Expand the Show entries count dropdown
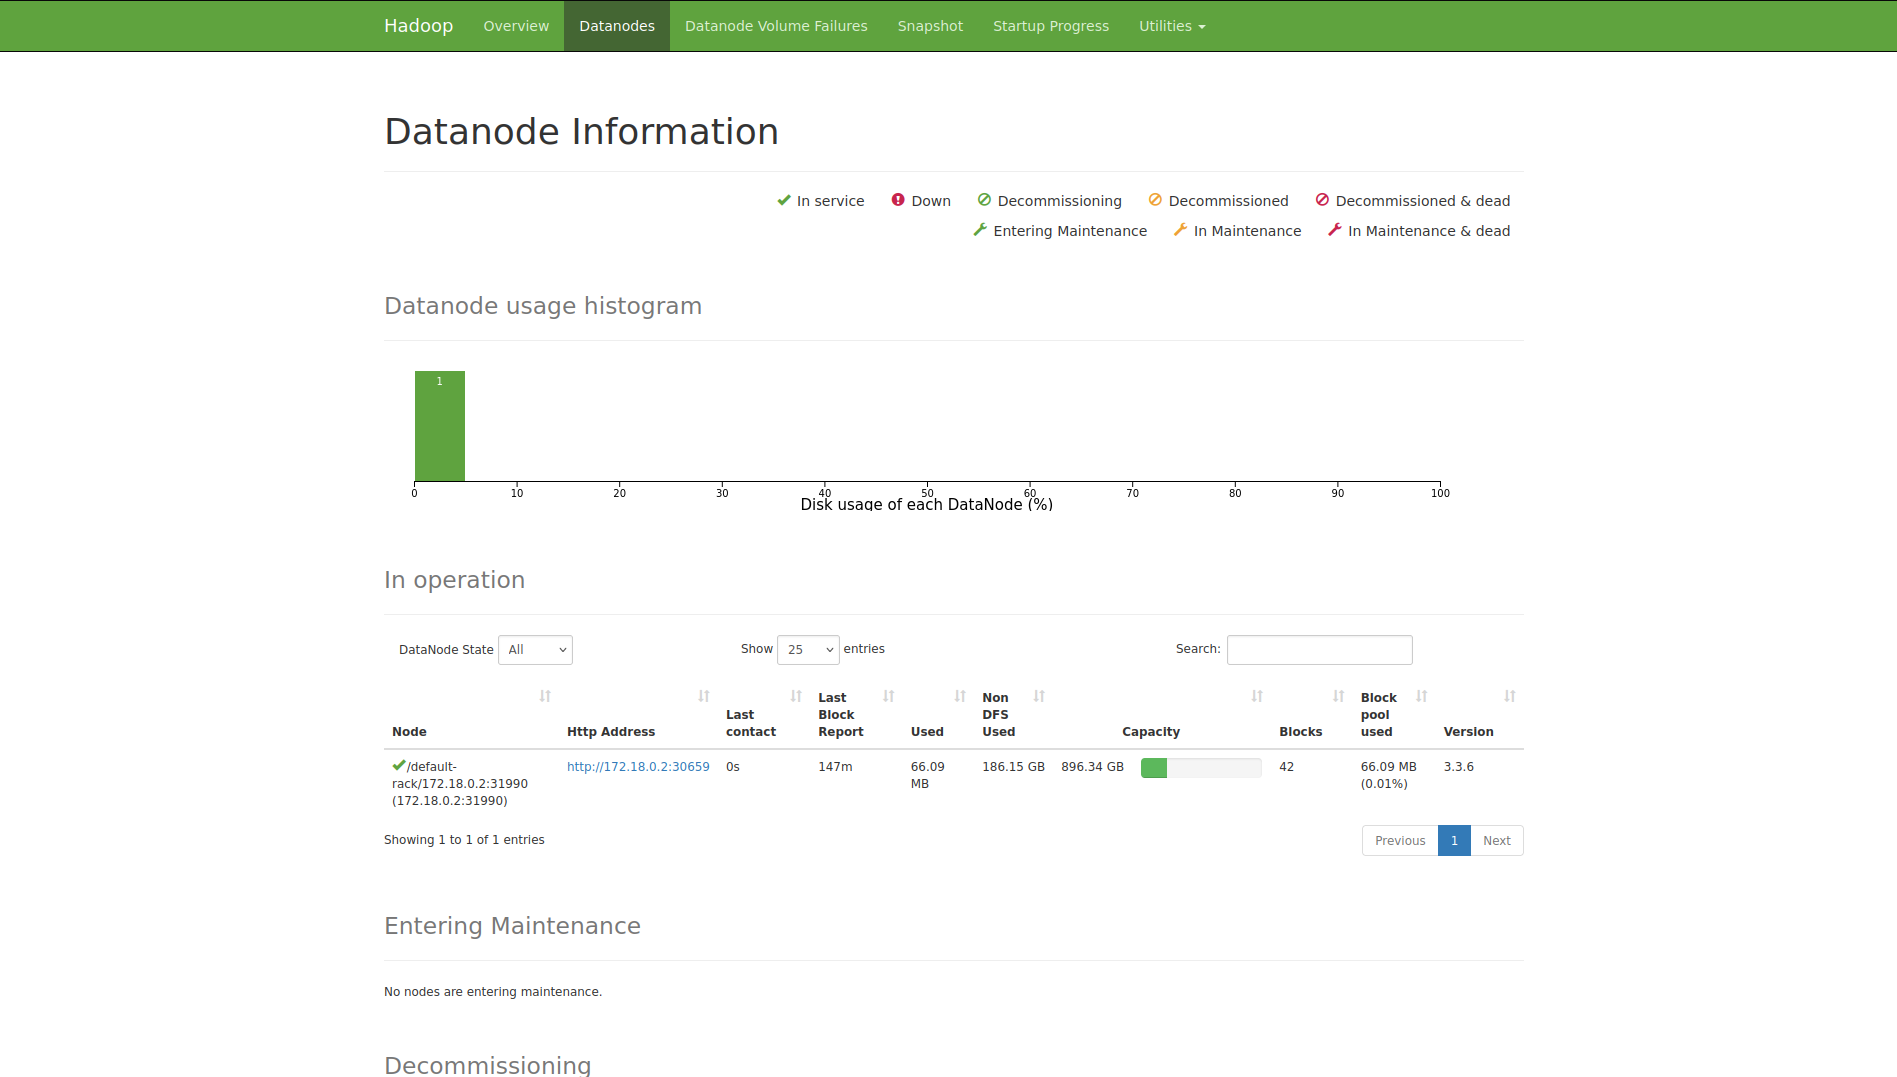This screenshot has width=1897, height=1077. (x=808, y=650)
